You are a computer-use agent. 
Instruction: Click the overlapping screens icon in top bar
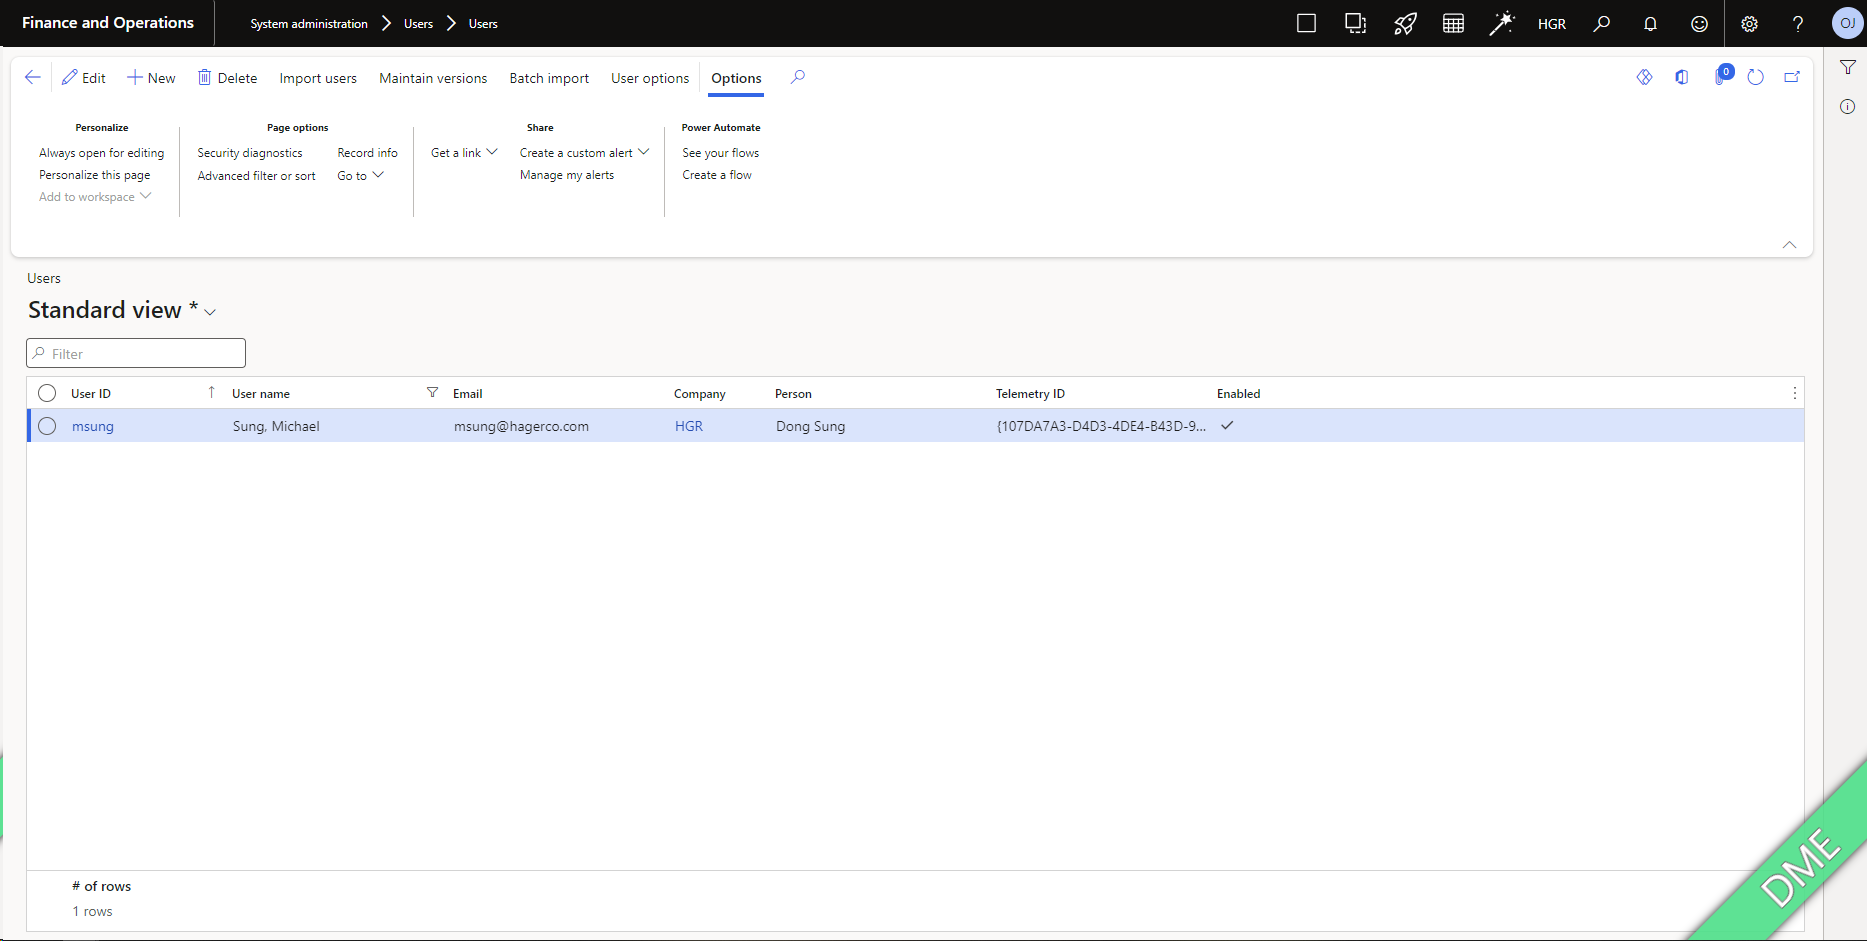coord(1355,23)
